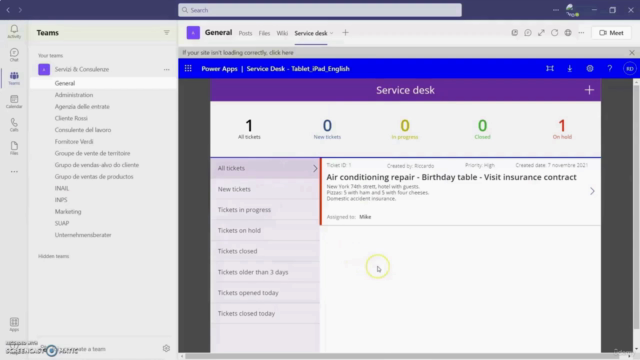Screen dimensions: 640x360
Task: Show tab conversation icon
Action: 528,33
